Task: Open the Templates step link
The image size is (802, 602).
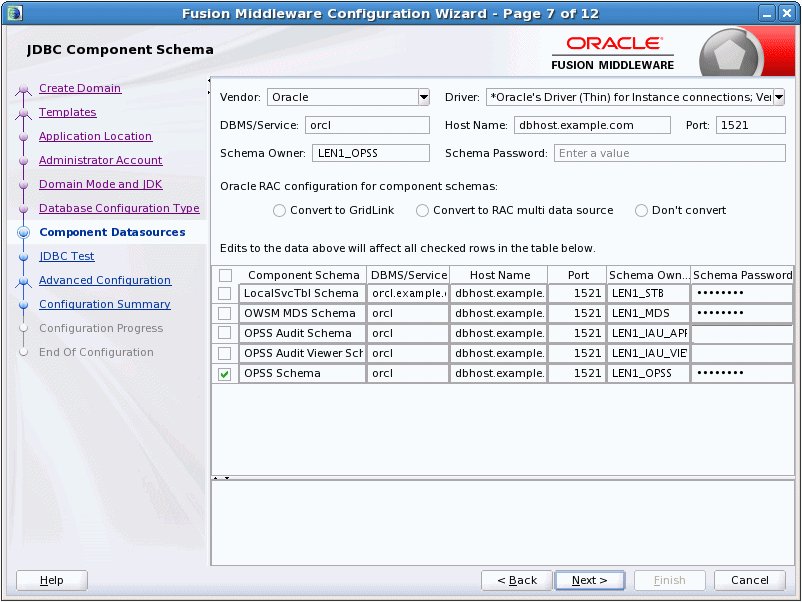Action: tap(68, 112)
